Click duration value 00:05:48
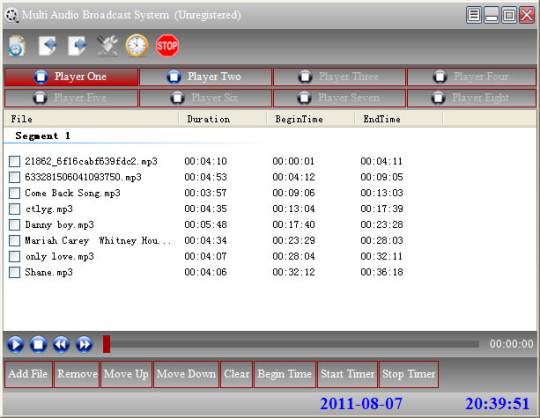Viewport: 540px width, 418px height. click(206, 224)
